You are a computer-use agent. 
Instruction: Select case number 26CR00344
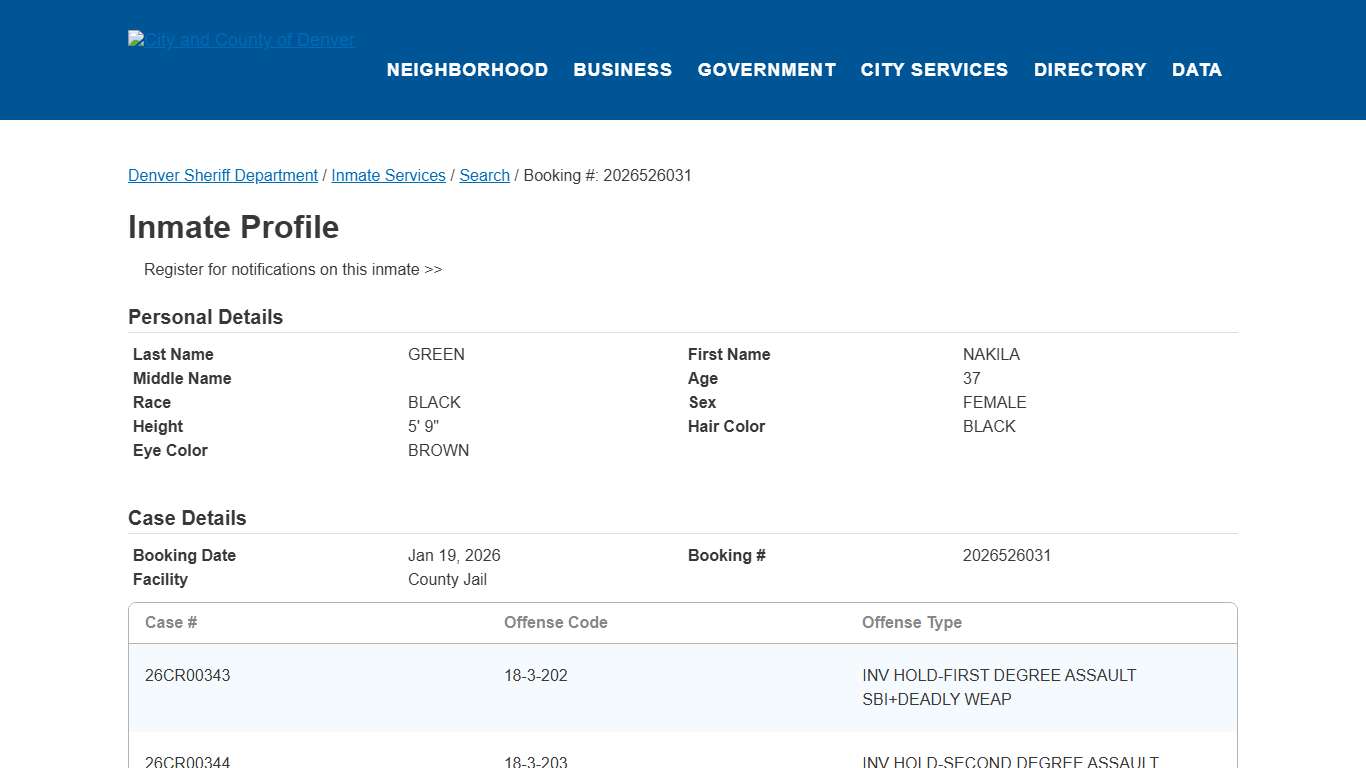tap(187, 761)
